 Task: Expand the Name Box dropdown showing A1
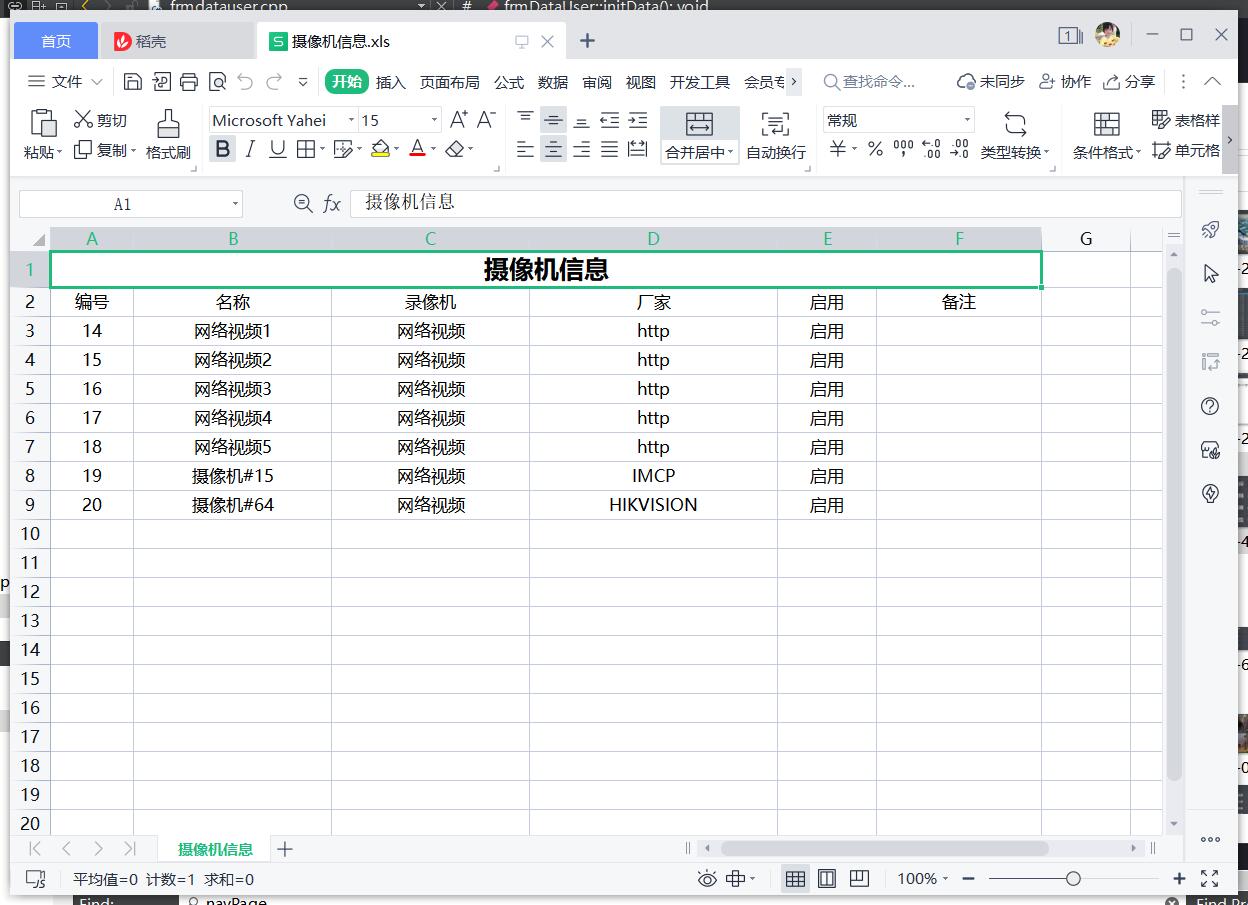click(235, 204)
